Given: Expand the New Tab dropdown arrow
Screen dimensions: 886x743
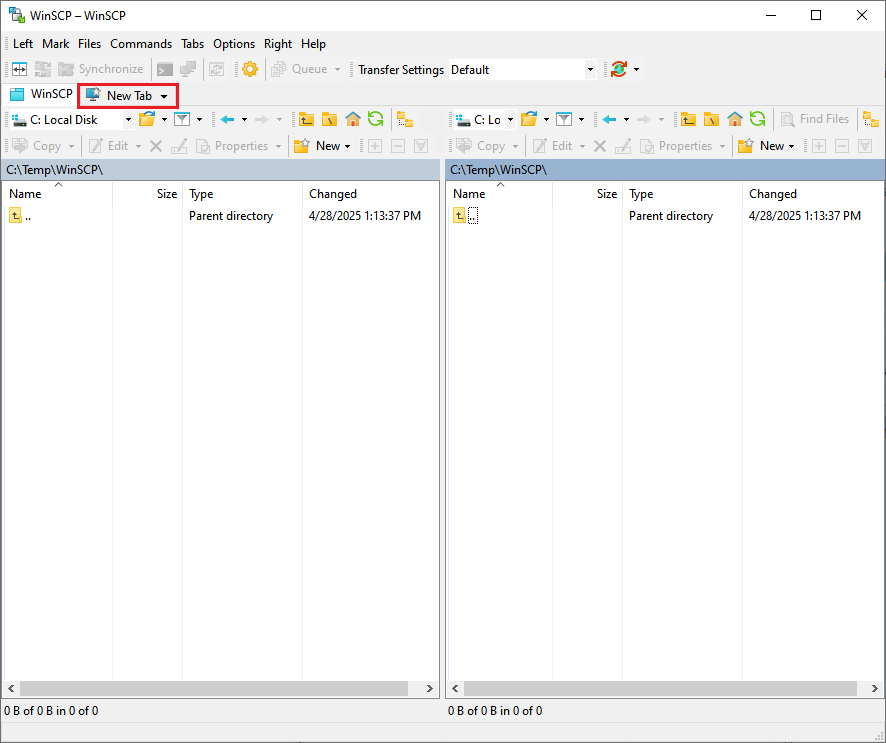Looking at the screenshot, I should click(164, 96).
